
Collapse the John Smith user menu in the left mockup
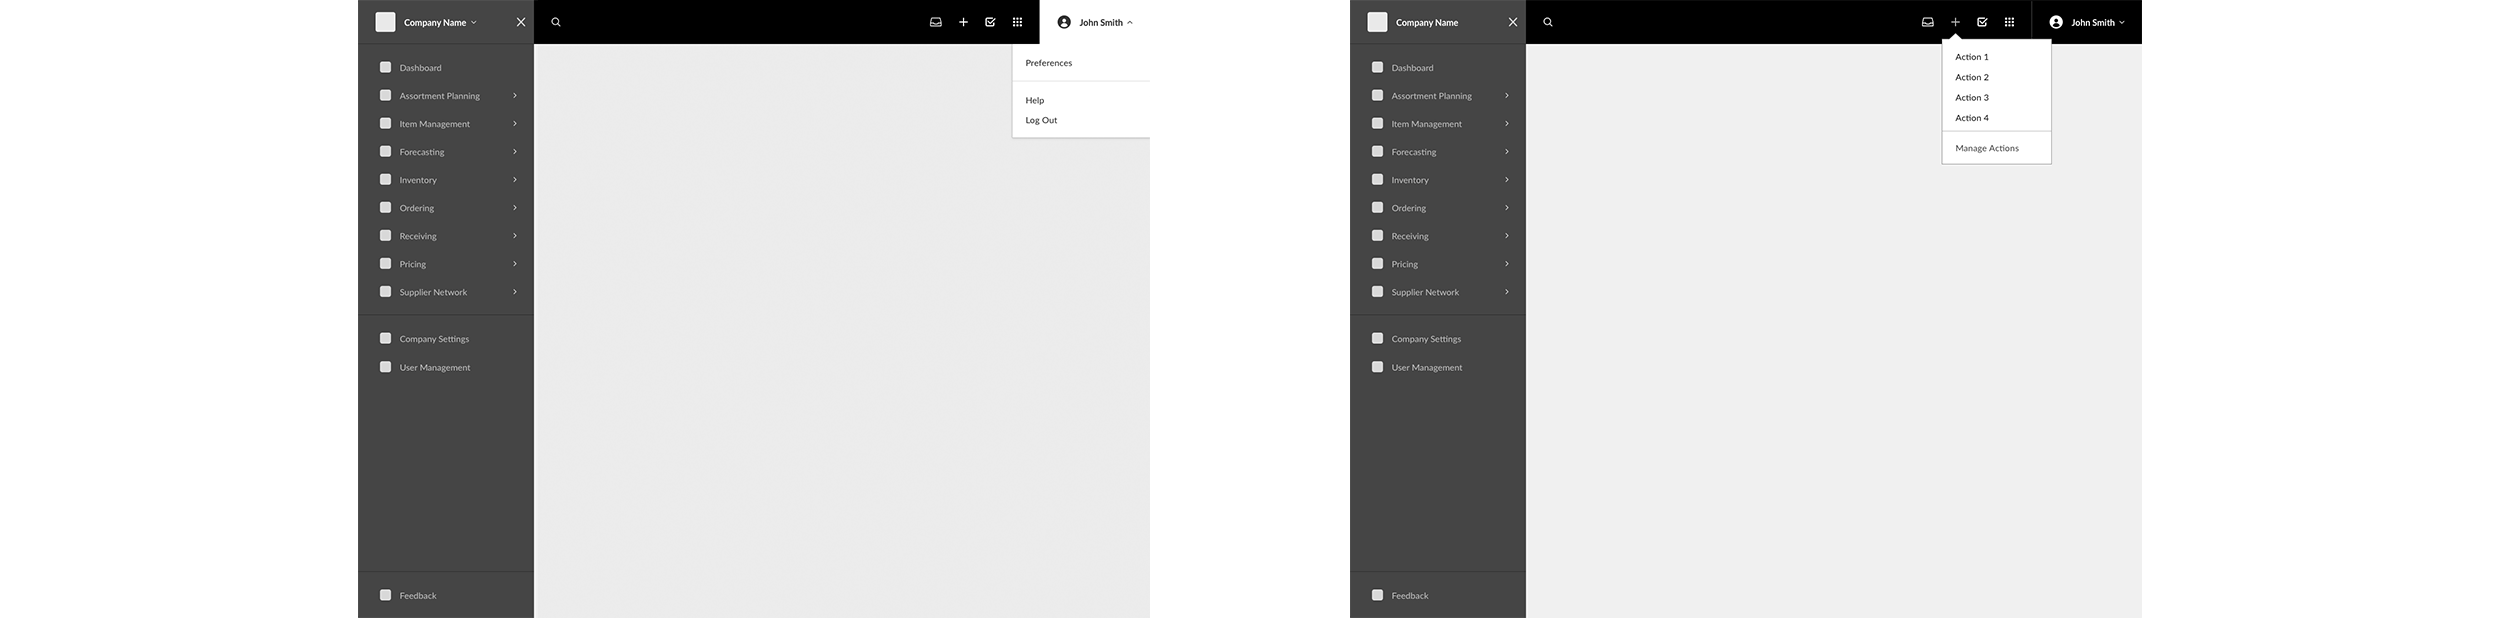point(1130,22)
